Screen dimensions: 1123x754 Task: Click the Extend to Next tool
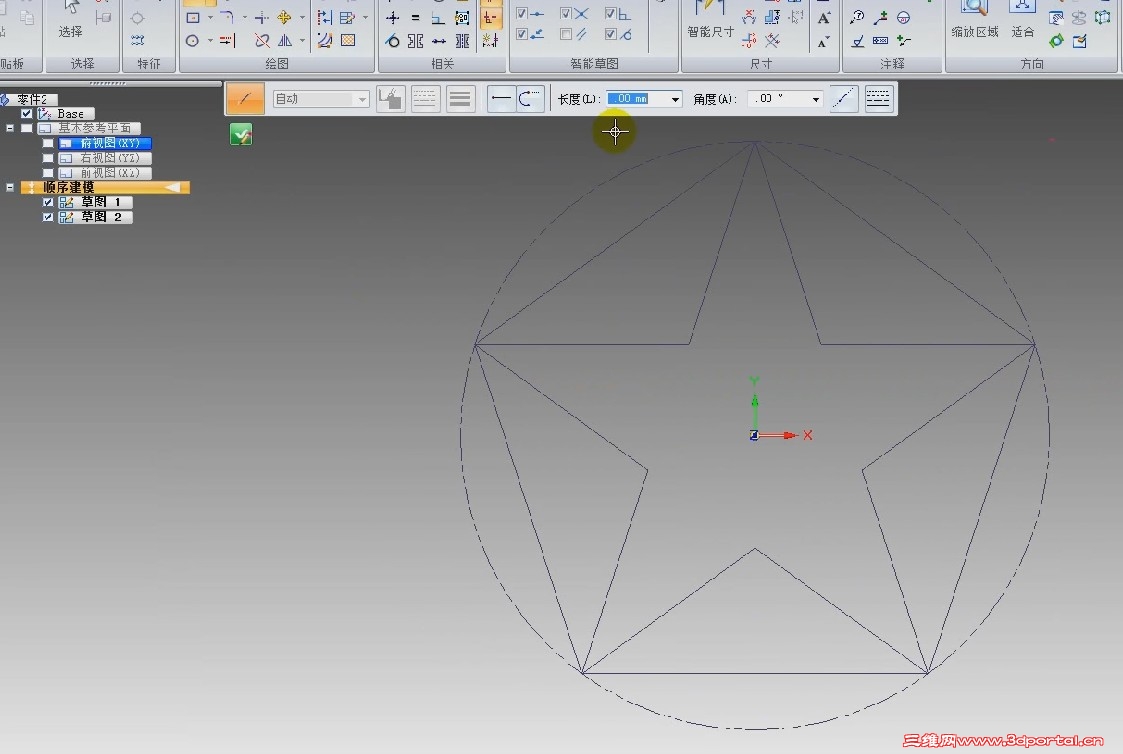coord(227,41)
